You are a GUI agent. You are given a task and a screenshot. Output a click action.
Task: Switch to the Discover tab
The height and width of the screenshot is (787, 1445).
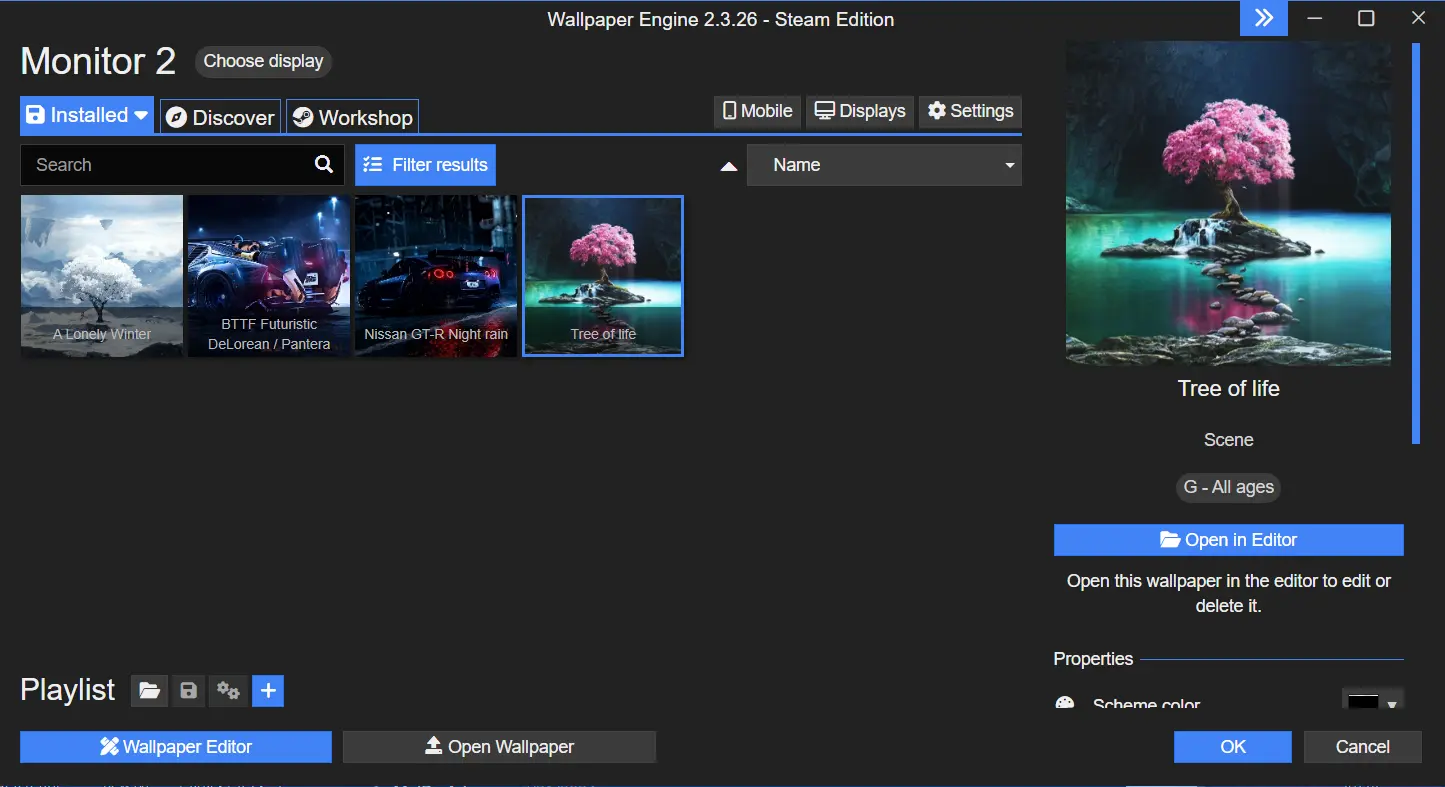click(220, 117)
